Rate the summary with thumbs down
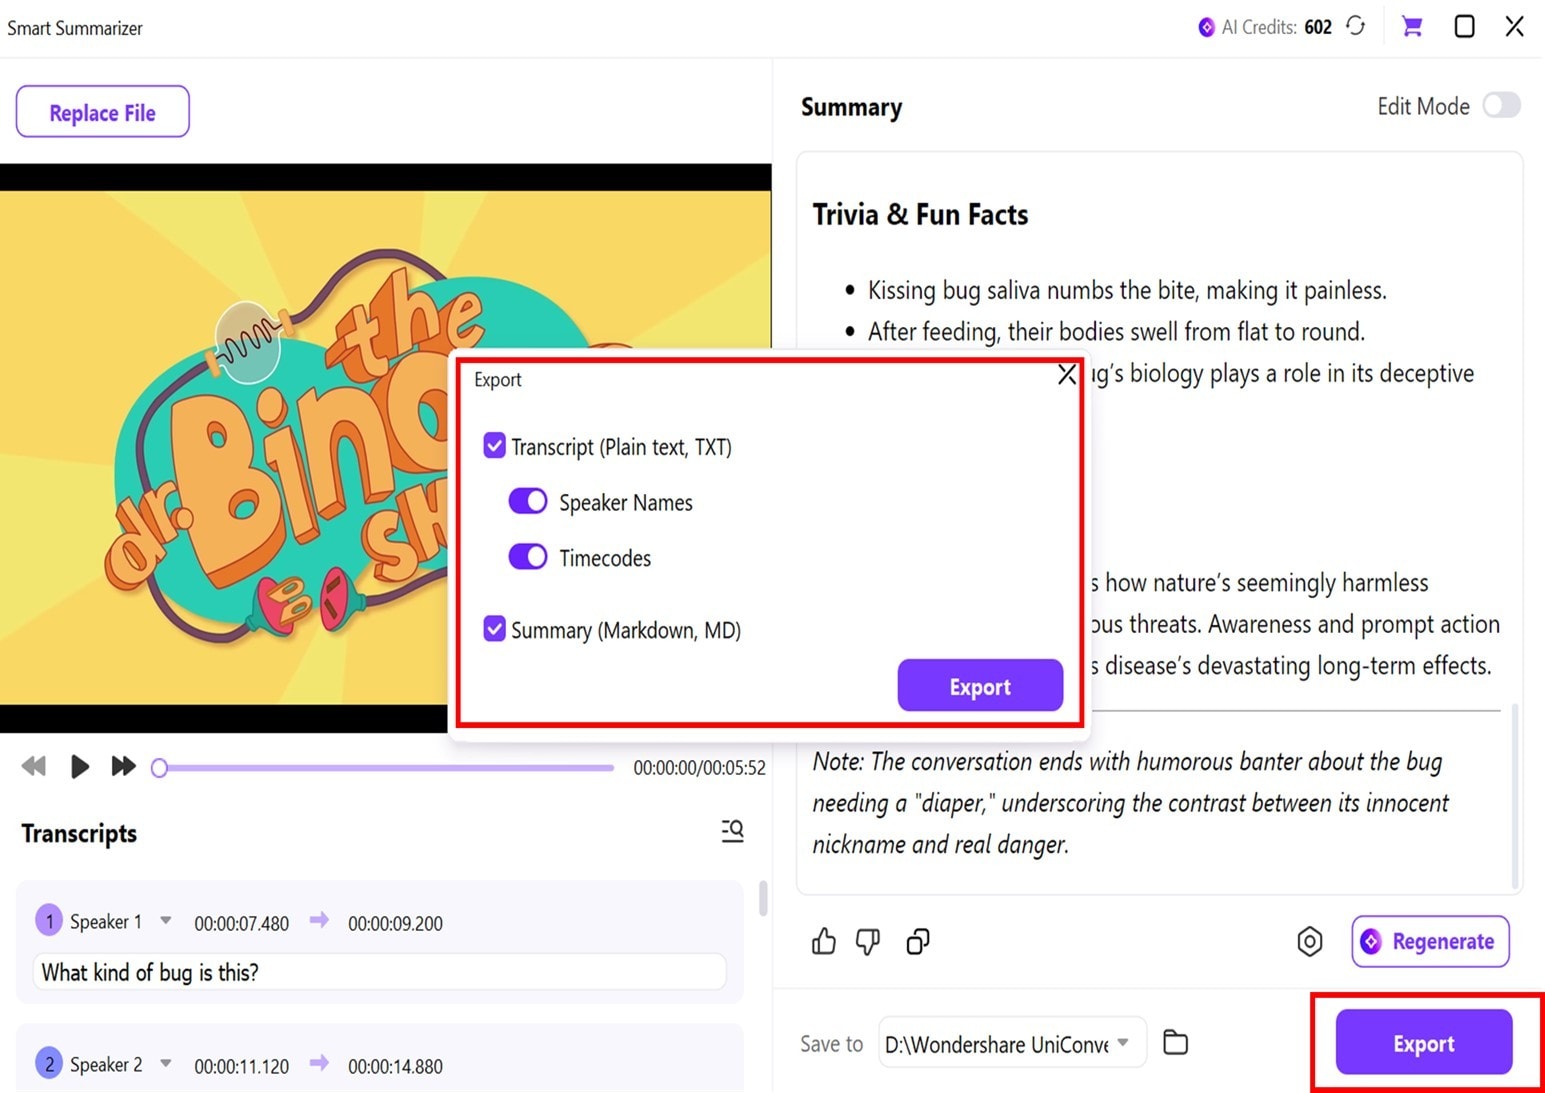 [x=868, y=941]
